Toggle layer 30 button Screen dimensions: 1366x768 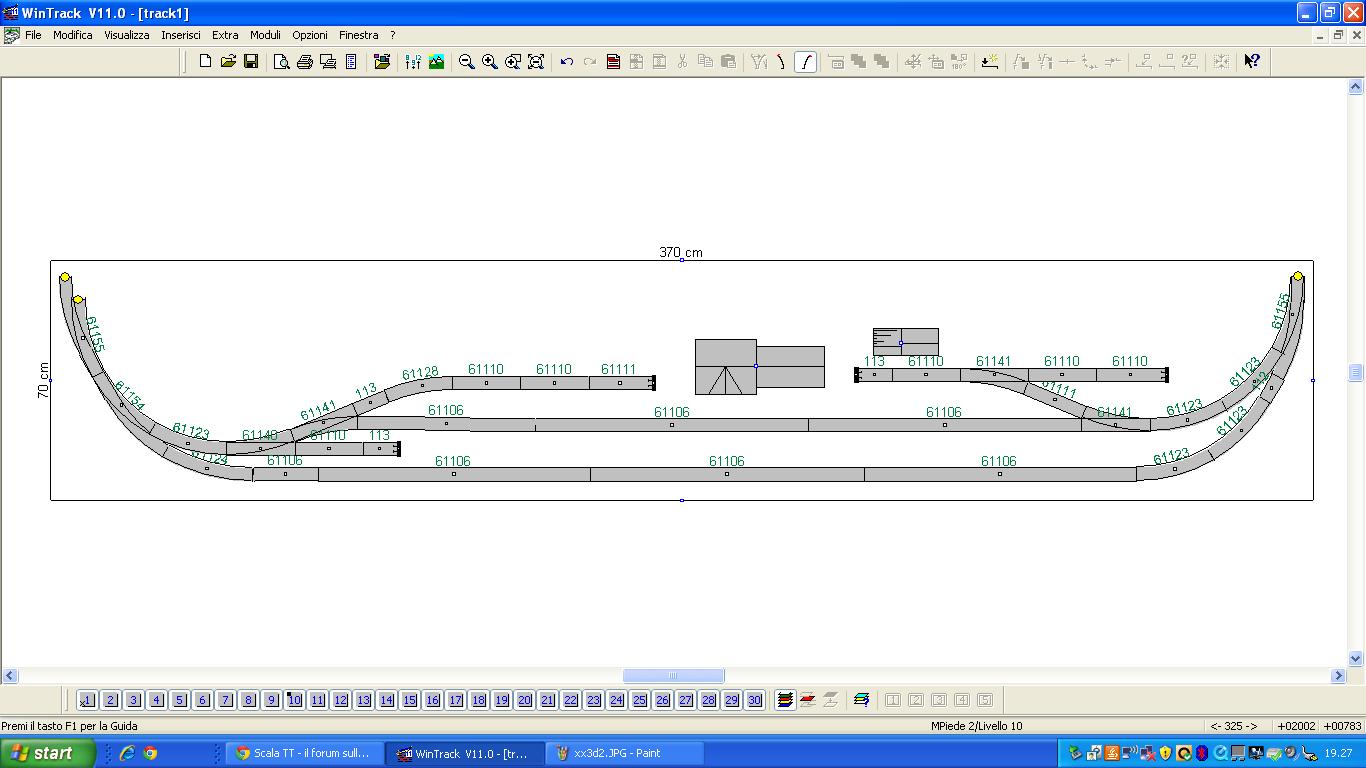[754, 700]
